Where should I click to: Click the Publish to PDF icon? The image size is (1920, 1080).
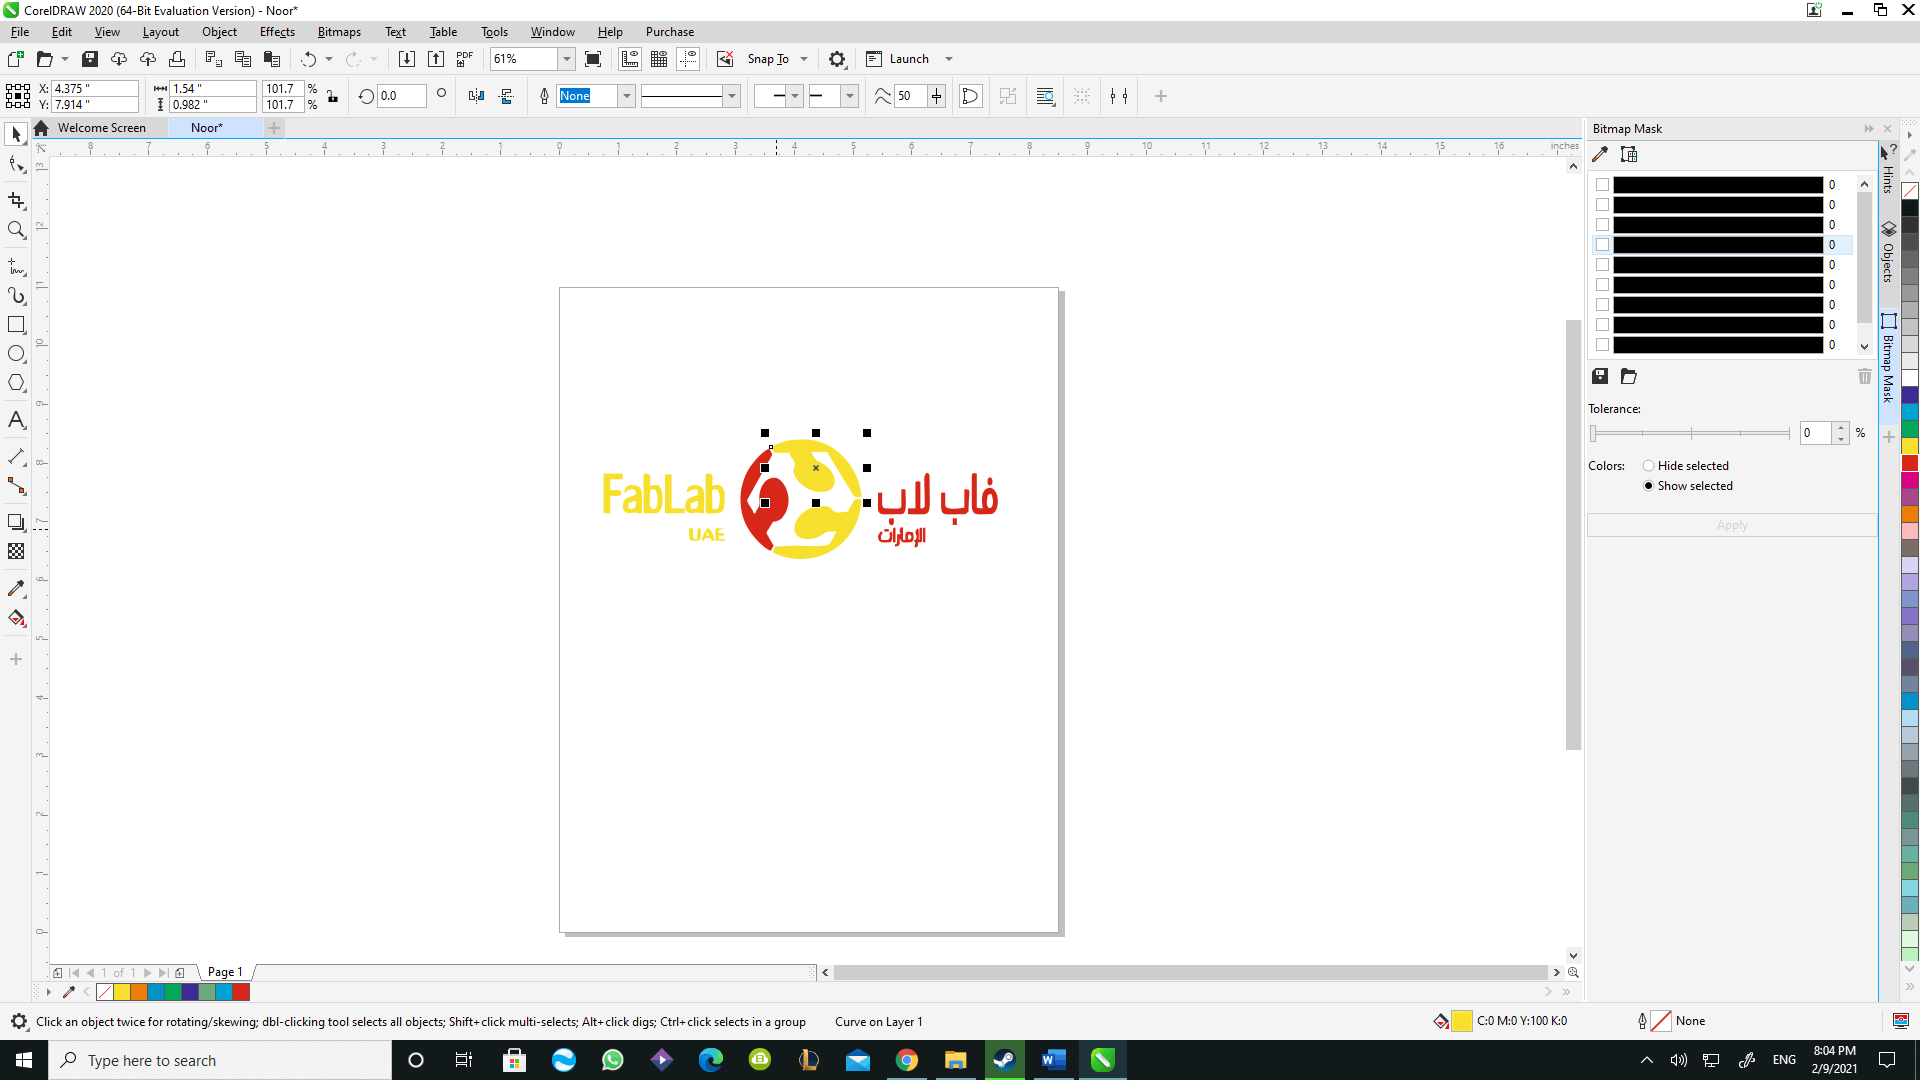click(x=465, y=59)
